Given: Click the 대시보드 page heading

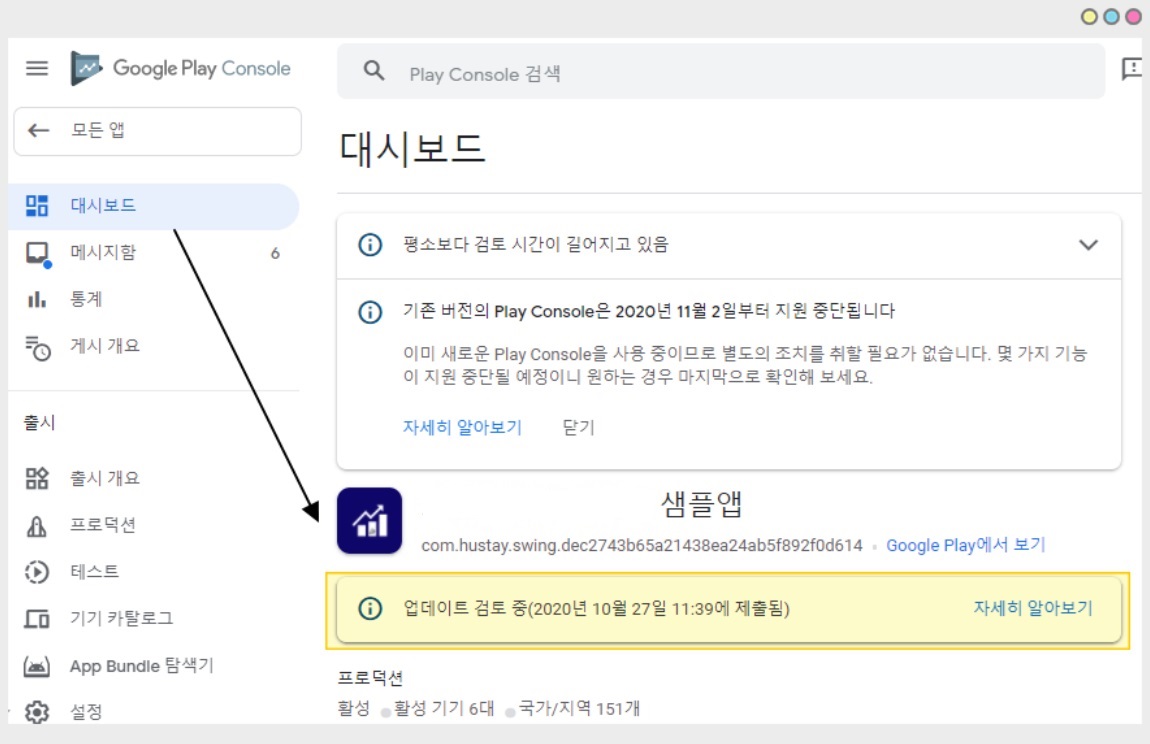Looking at the screenshot, I should [x=411, y=149].
